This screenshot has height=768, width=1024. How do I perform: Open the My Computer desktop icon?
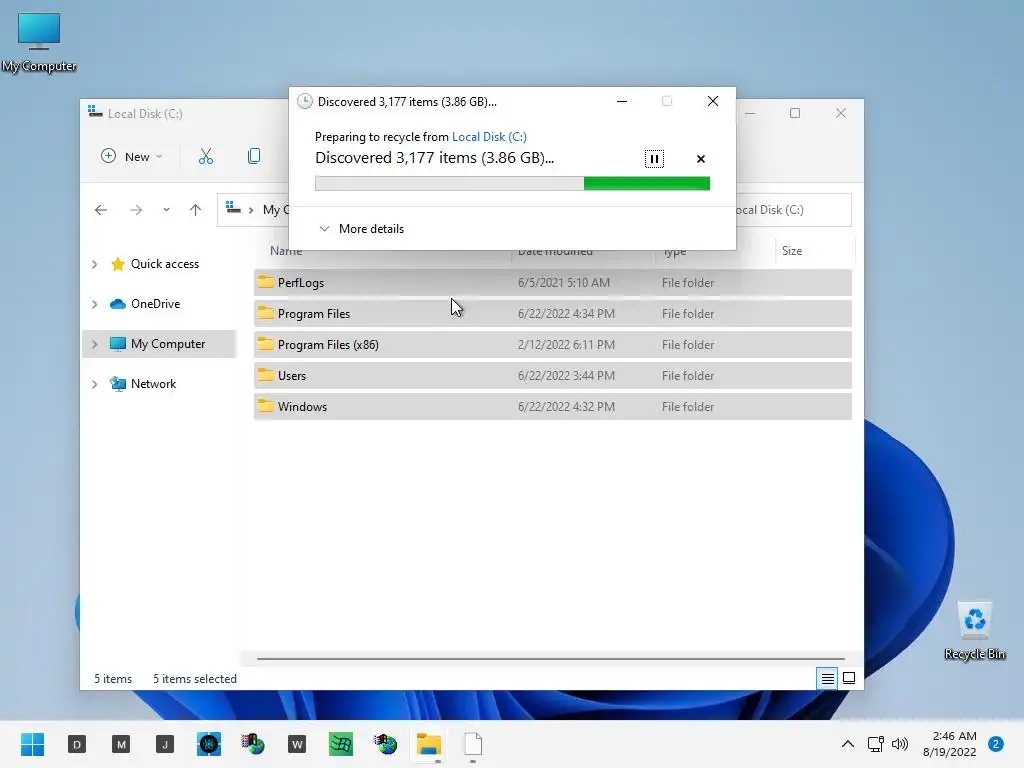tap(39, 42)
